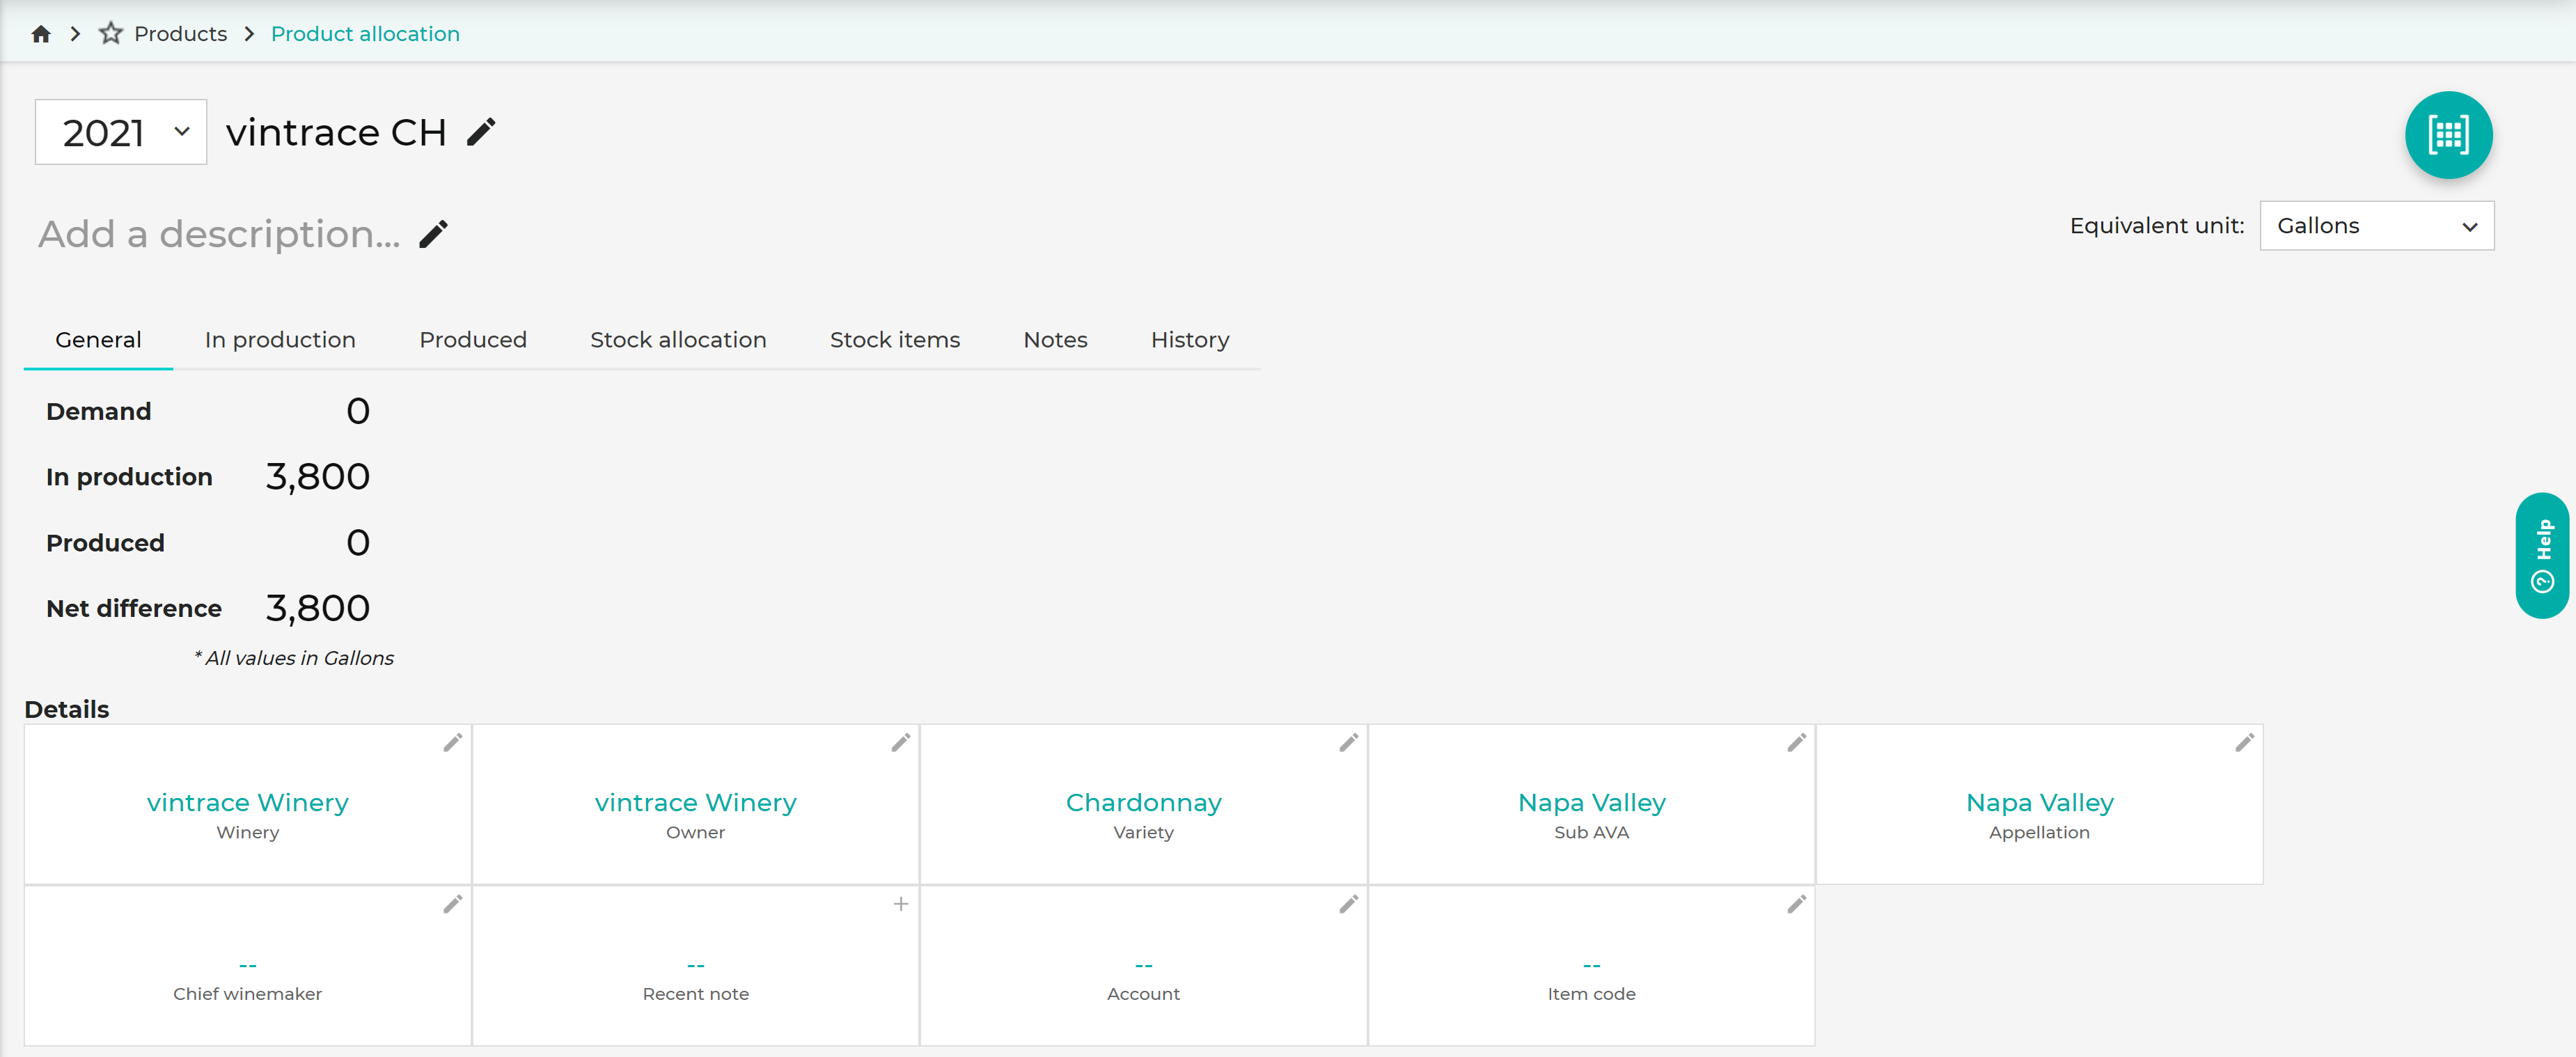Add a Recent note with plus icon
This screenshot has width=2576, height=1057.
[x=900, y=904]
